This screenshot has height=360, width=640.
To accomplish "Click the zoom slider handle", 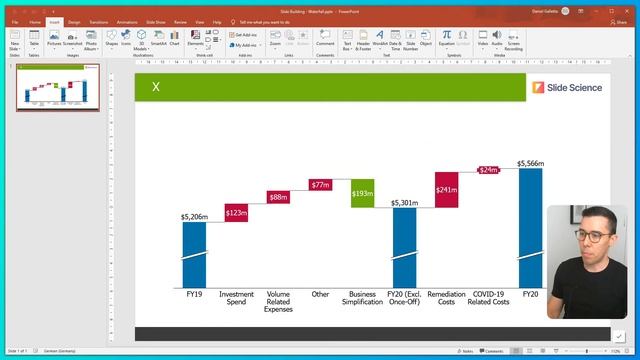I will (587, 351).
